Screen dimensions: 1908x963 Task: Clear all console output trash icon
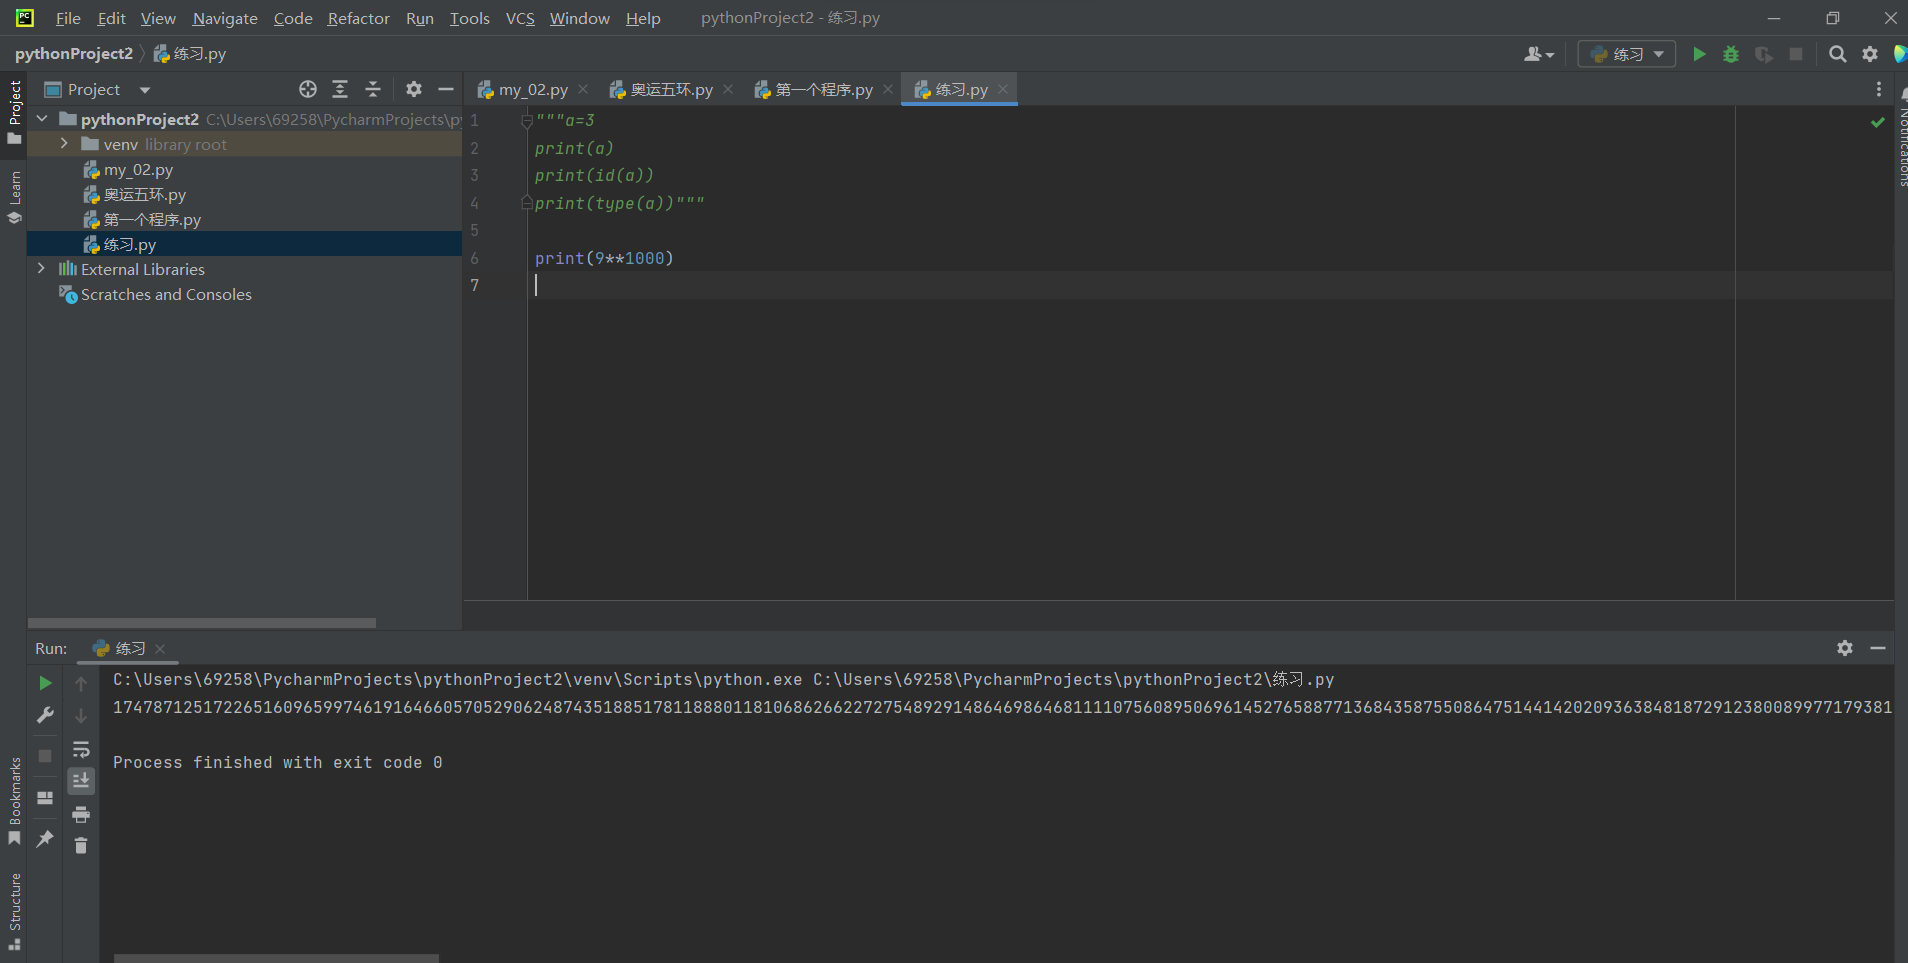click(x=81, y=846)
